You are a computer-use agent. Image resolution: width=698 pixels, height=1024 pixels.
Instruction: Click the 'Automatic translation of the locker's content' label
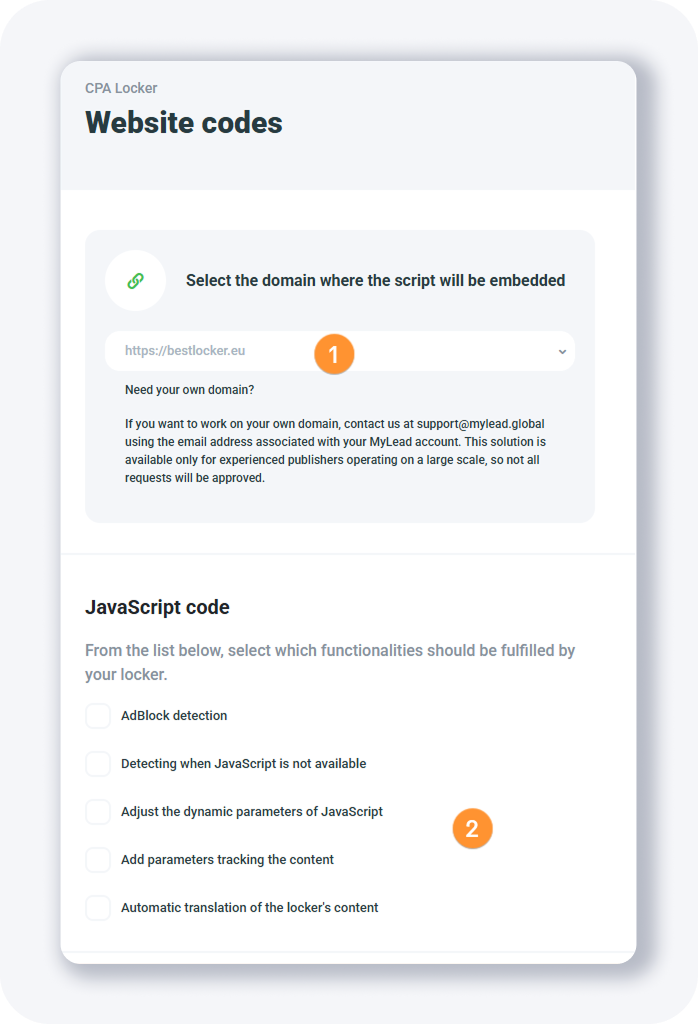coord(250,908)
